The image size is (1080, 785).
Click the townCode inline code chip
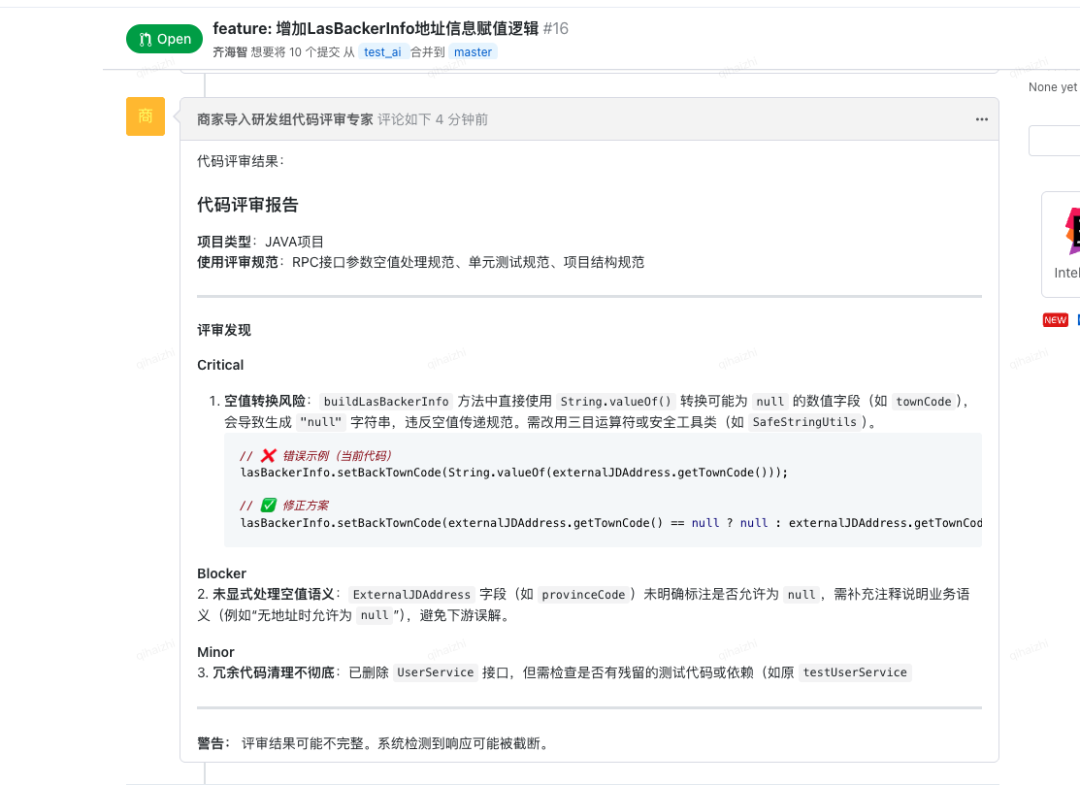tap(923, 401)
